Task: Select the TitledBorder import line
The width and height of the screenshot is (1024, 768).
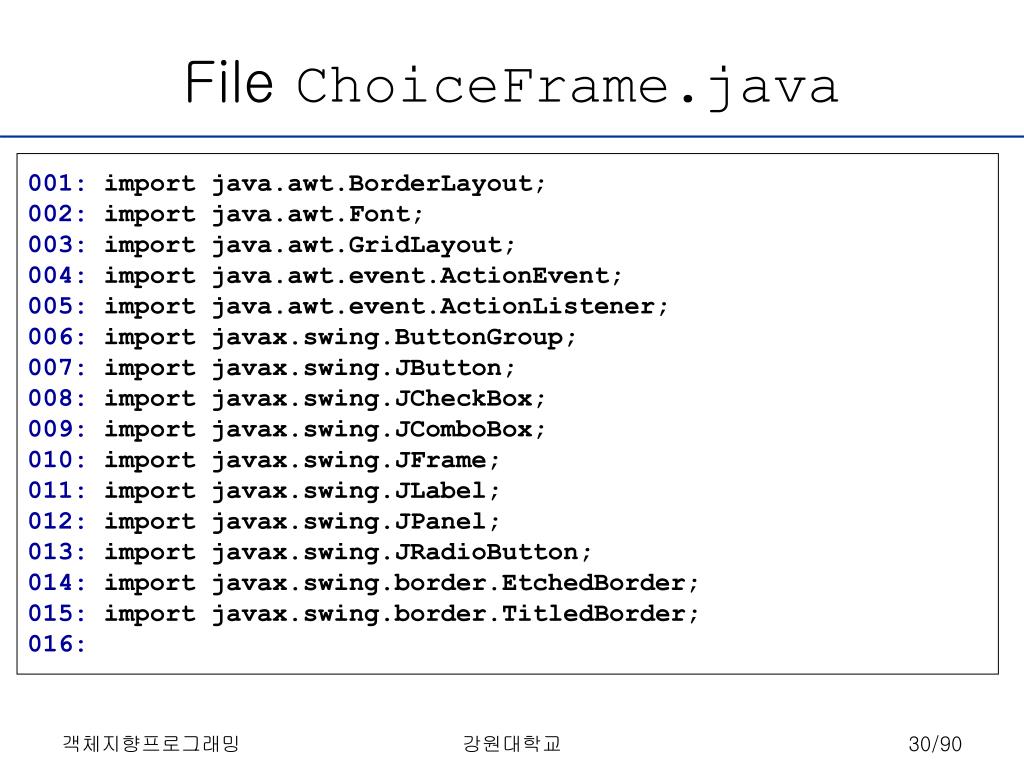Action: pyautogui.click(x=362, y=613)
